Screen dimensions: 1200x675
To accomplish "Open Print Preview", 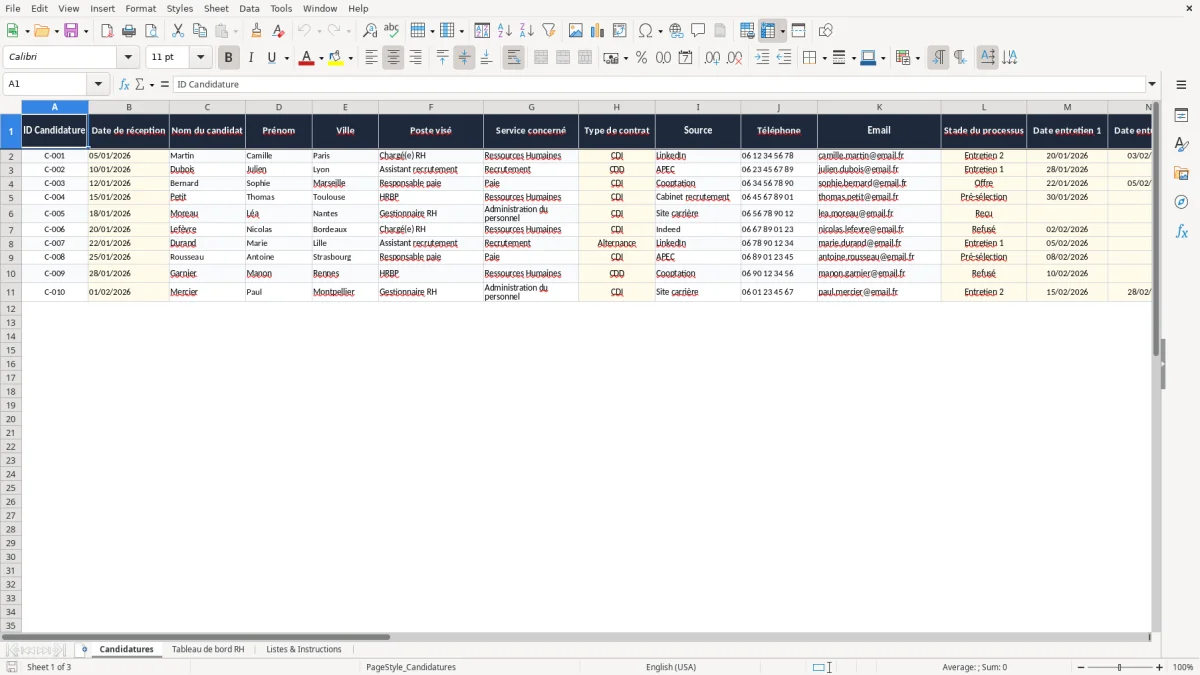I will pyautogui.click(x=151, y=31).
